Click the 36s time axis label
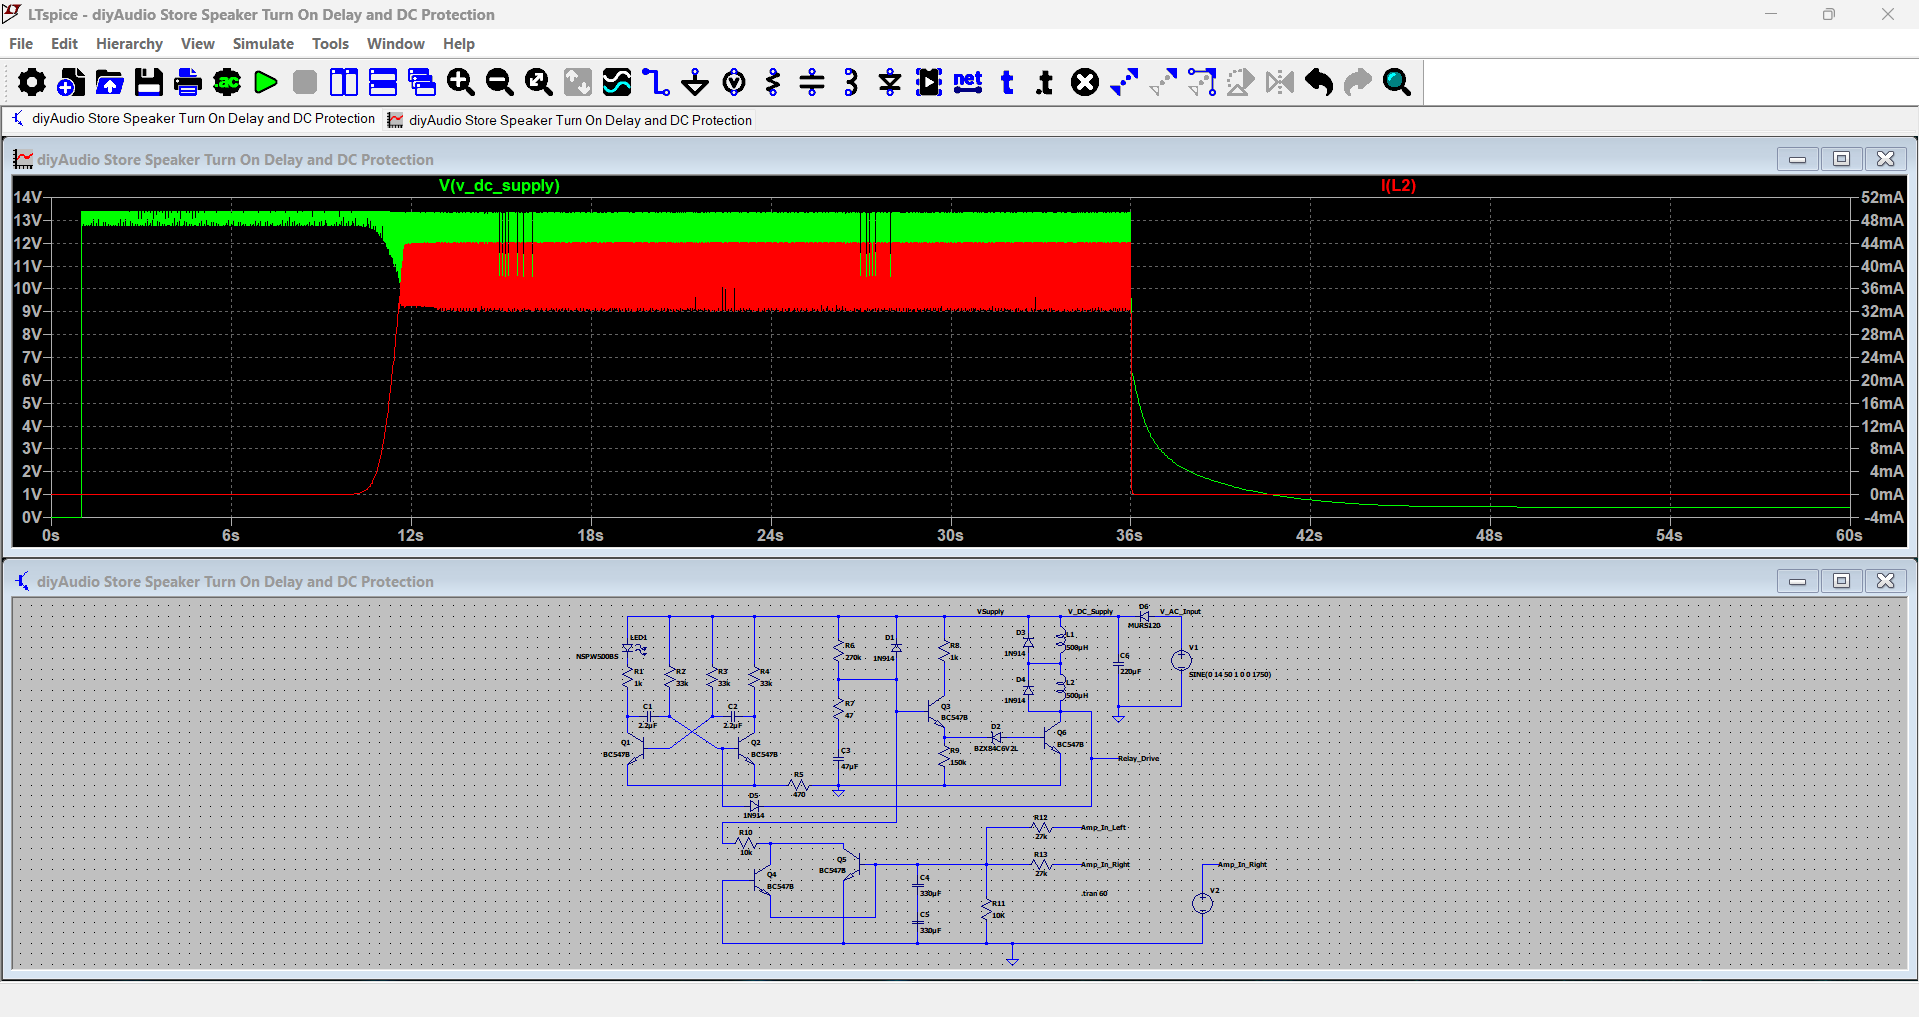This screenshot has width=1919, height=1017. point(1129,536)
